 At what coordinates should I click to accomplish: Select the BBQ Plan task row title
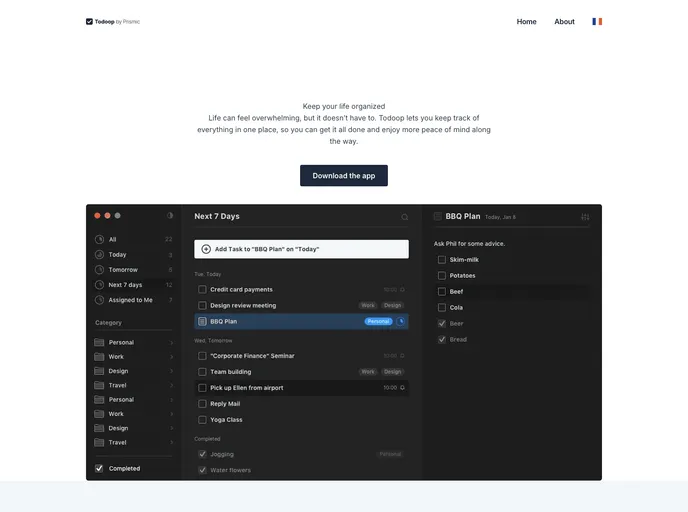pos(223,322)
